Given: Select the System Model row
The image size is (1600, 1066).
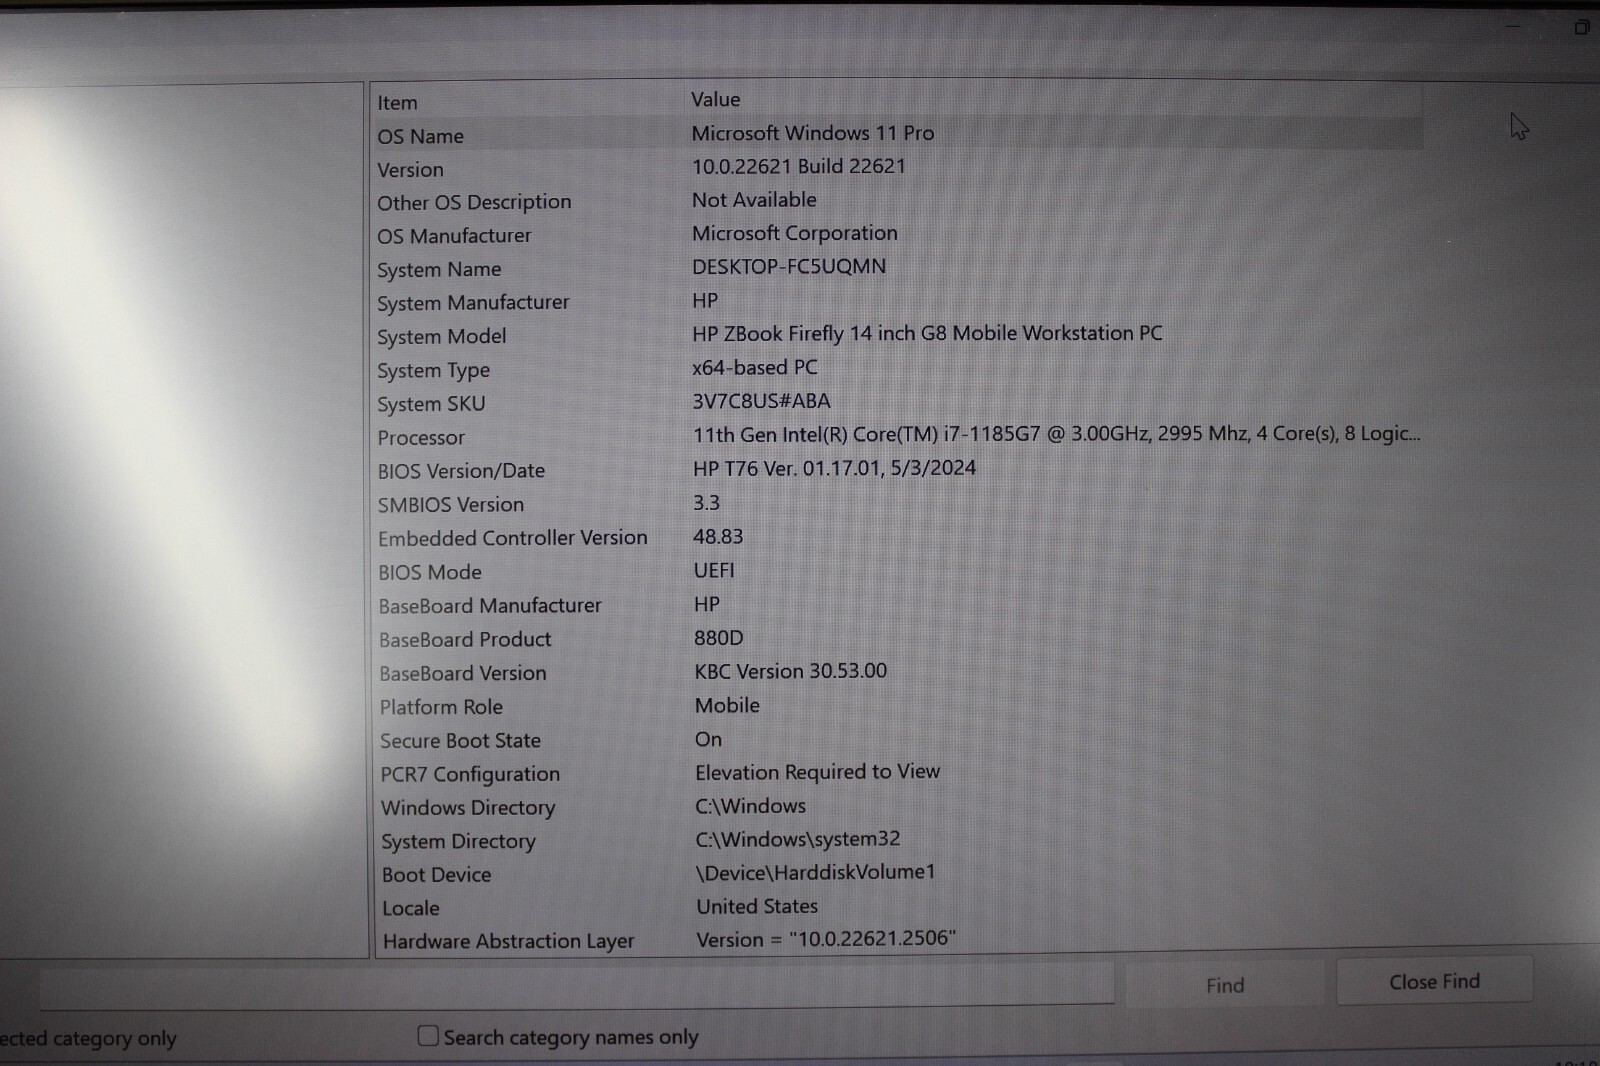Looking at the screenshot, I should coord(898,335).
